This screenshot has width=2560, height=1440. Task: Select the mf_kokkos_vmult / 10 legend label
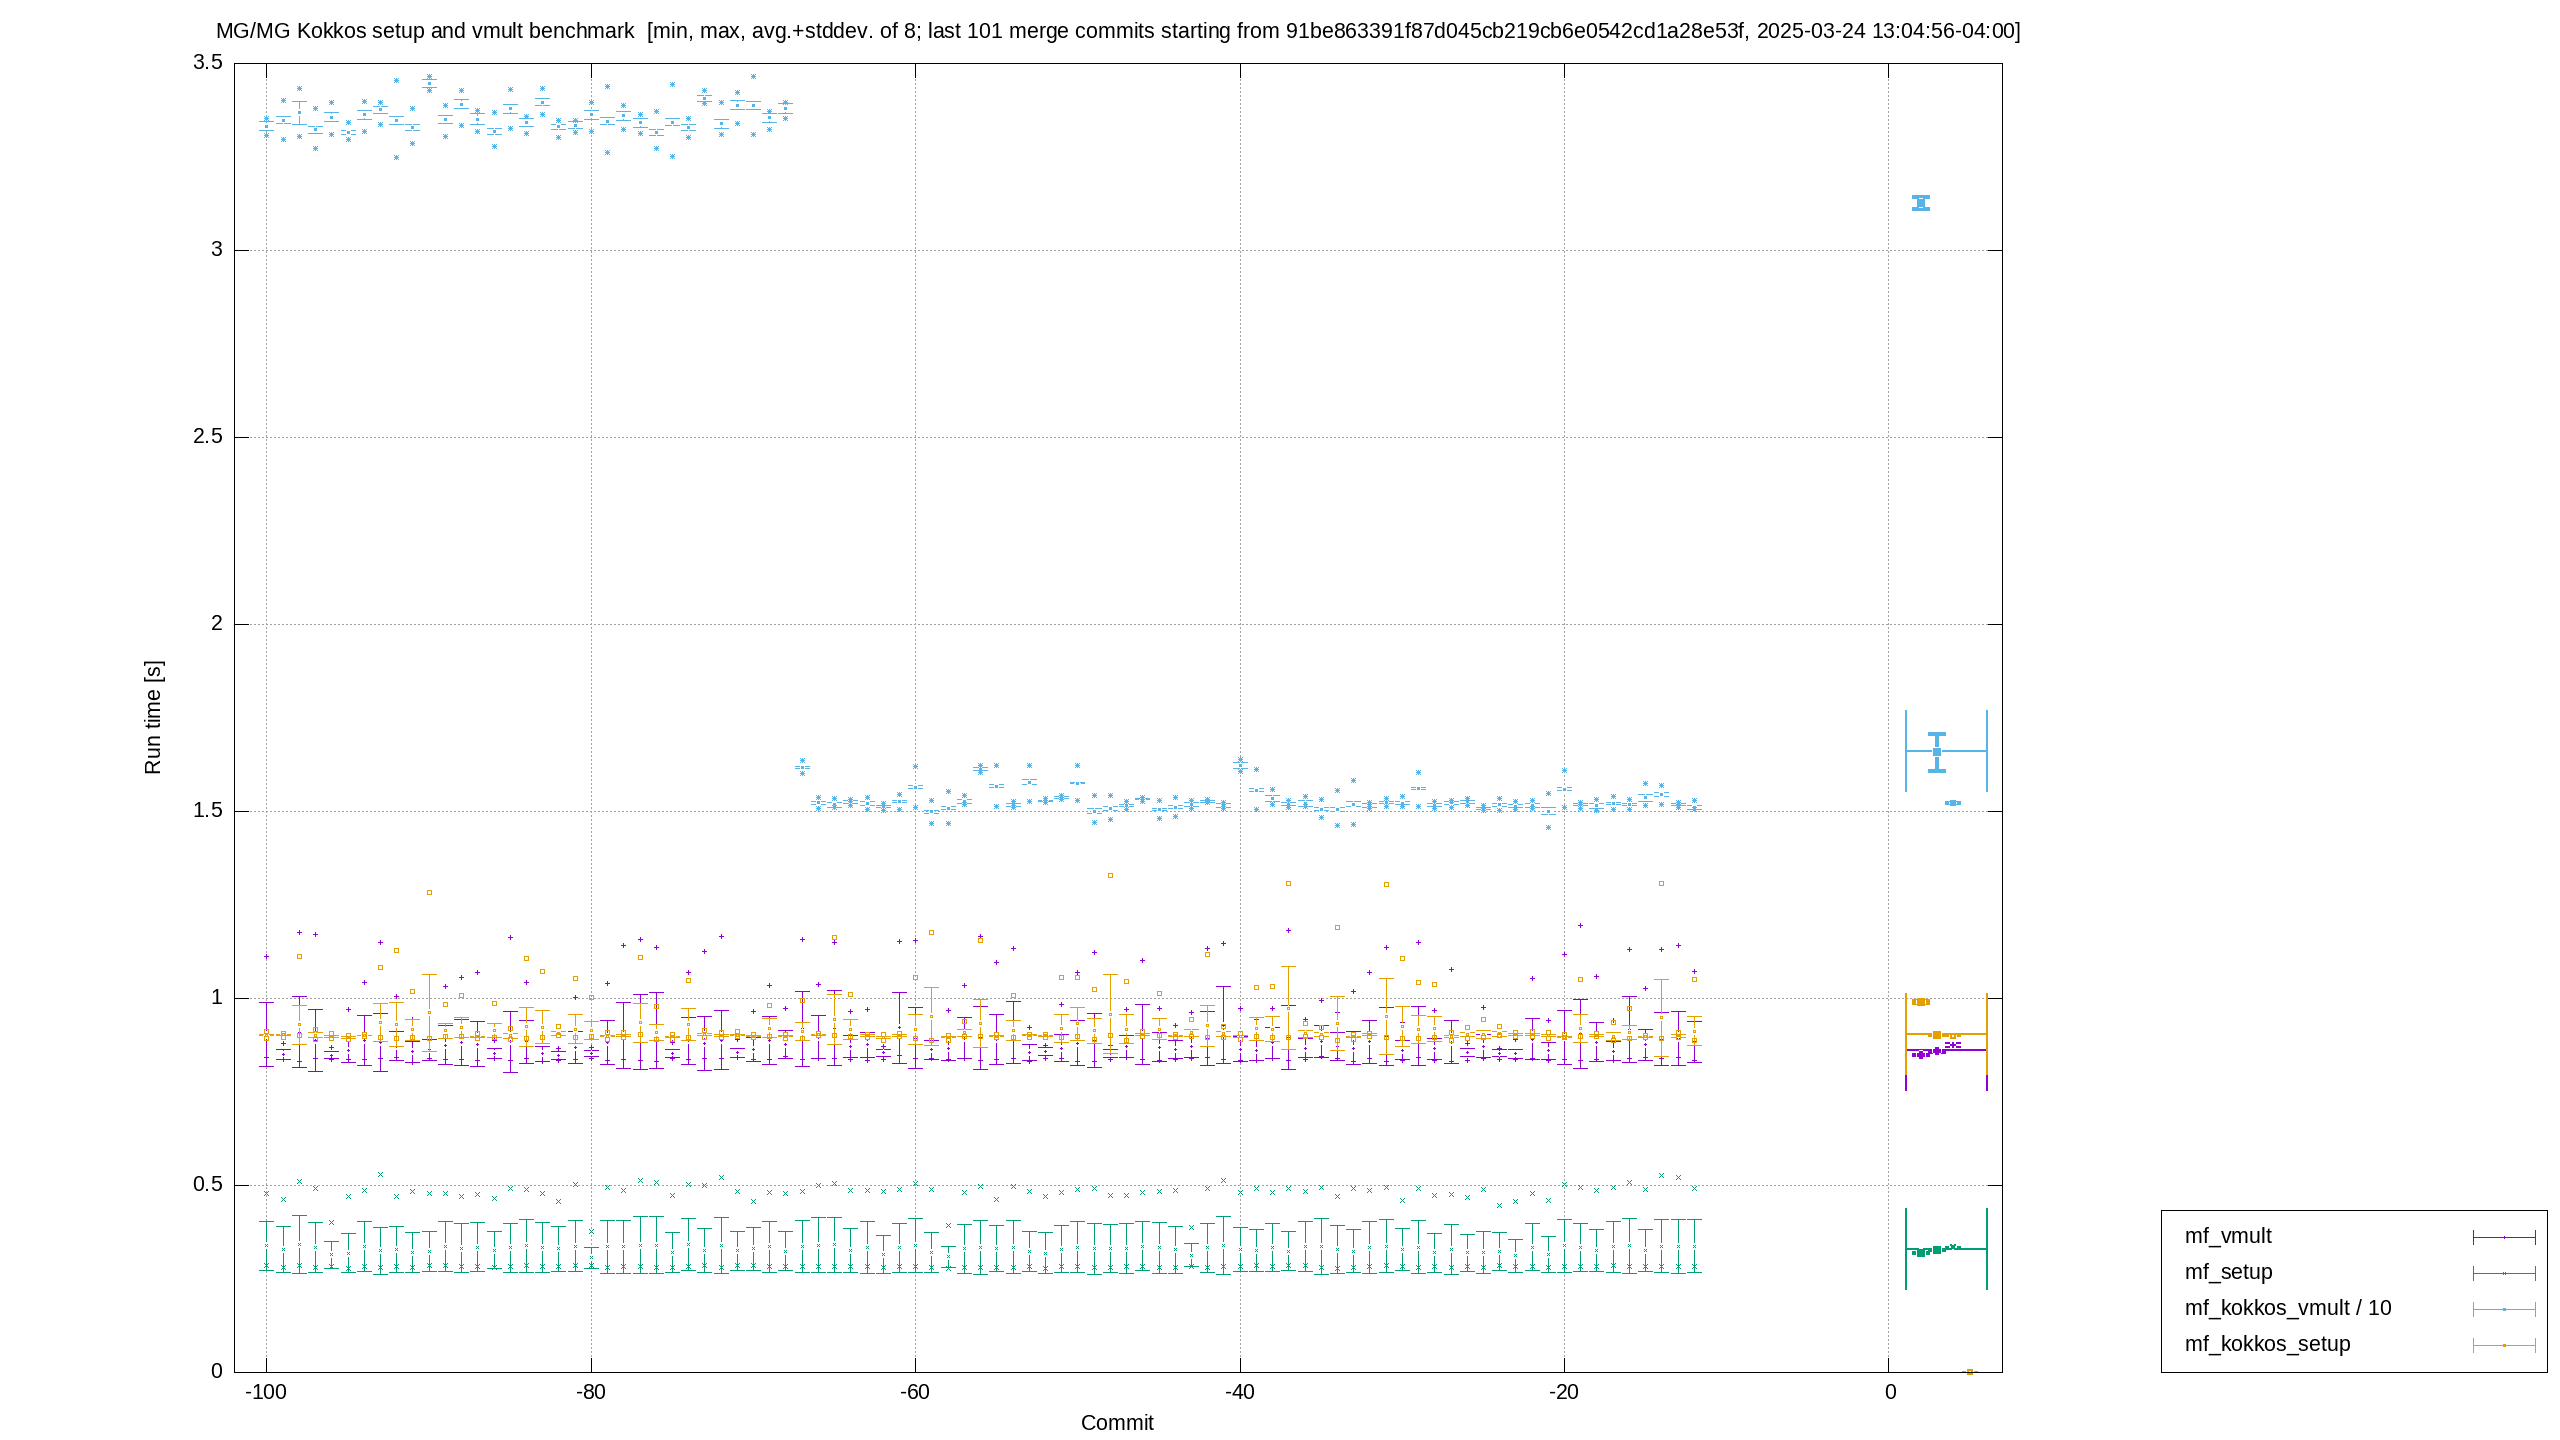2287,1308
